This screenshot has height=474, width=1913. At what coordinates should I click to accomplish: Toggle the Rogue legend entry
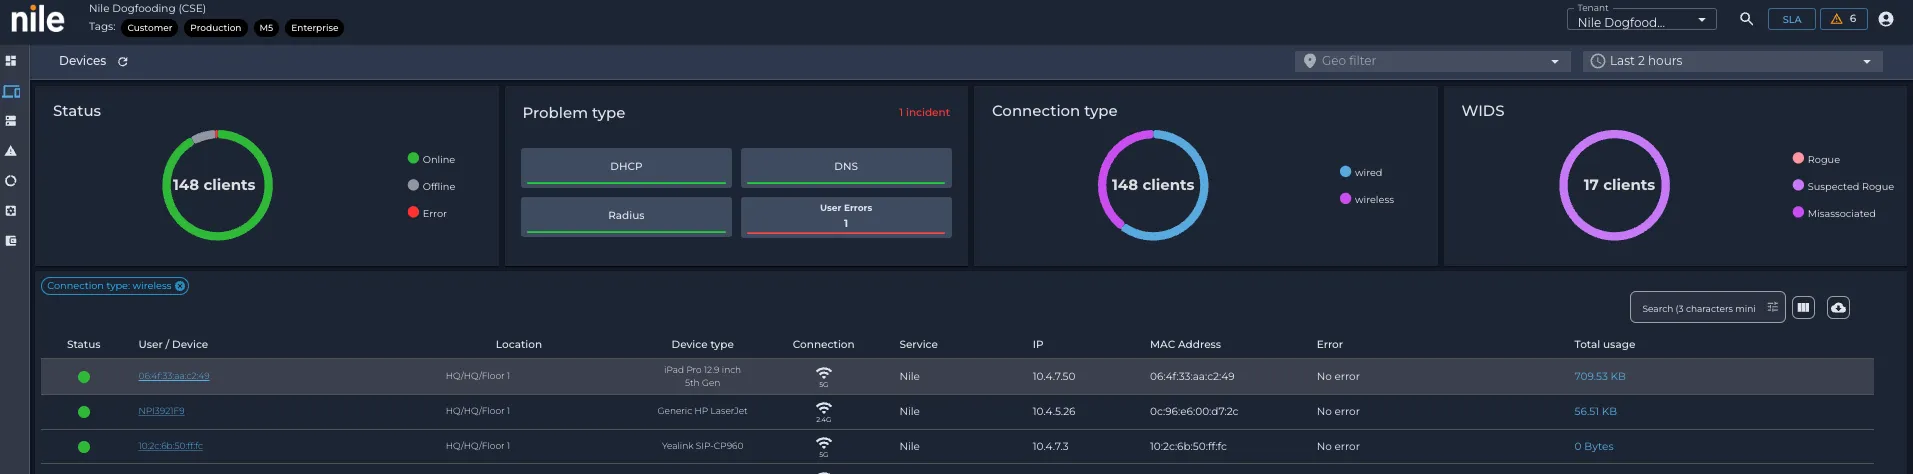click(1816, 159)
